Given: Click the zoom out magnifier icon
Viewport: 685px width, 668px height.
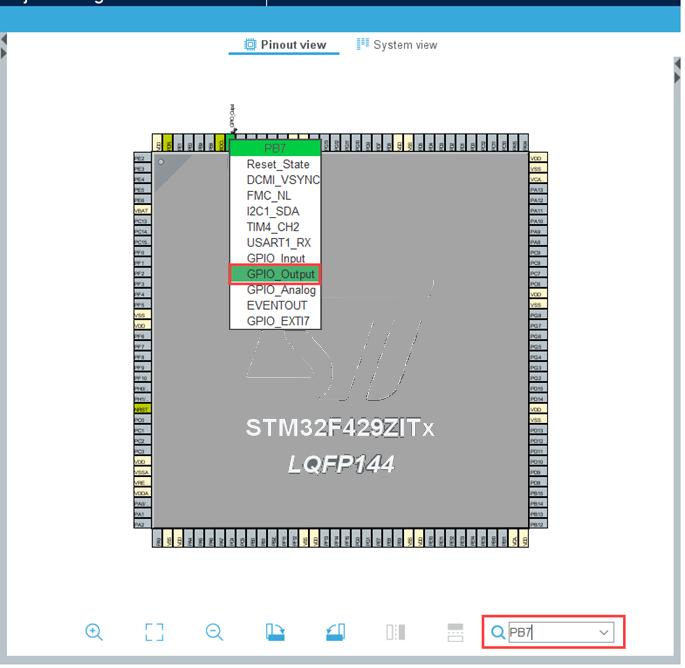Looking at the screenshot, I should pos(214,632).
